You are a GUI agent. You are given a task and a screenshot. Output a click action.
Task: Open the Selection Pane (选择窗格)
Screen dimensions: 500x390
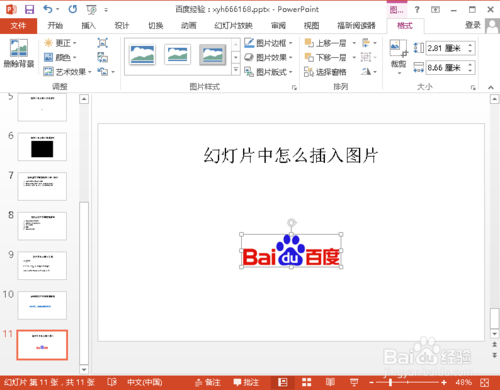coord(325,72)
